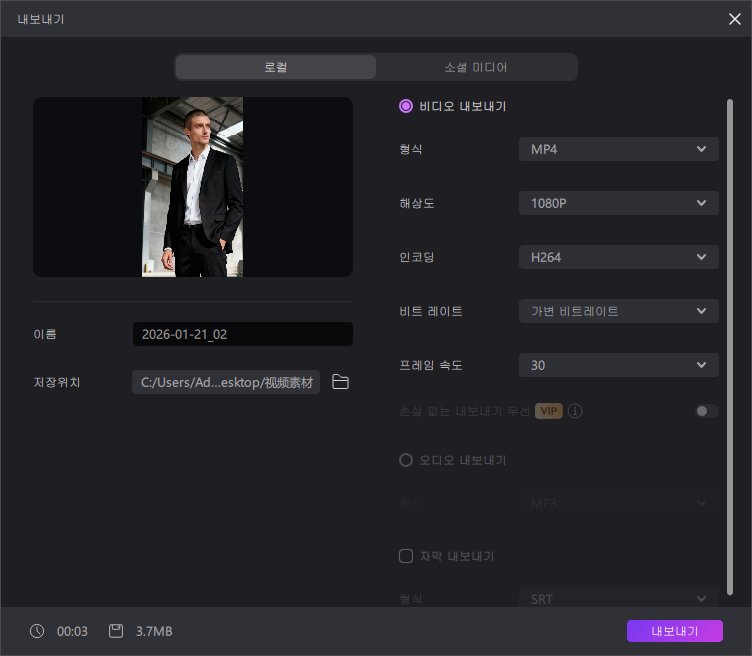
Task: Select the 오디오 내보내기 radio button
Action: [x=406, y=460]
